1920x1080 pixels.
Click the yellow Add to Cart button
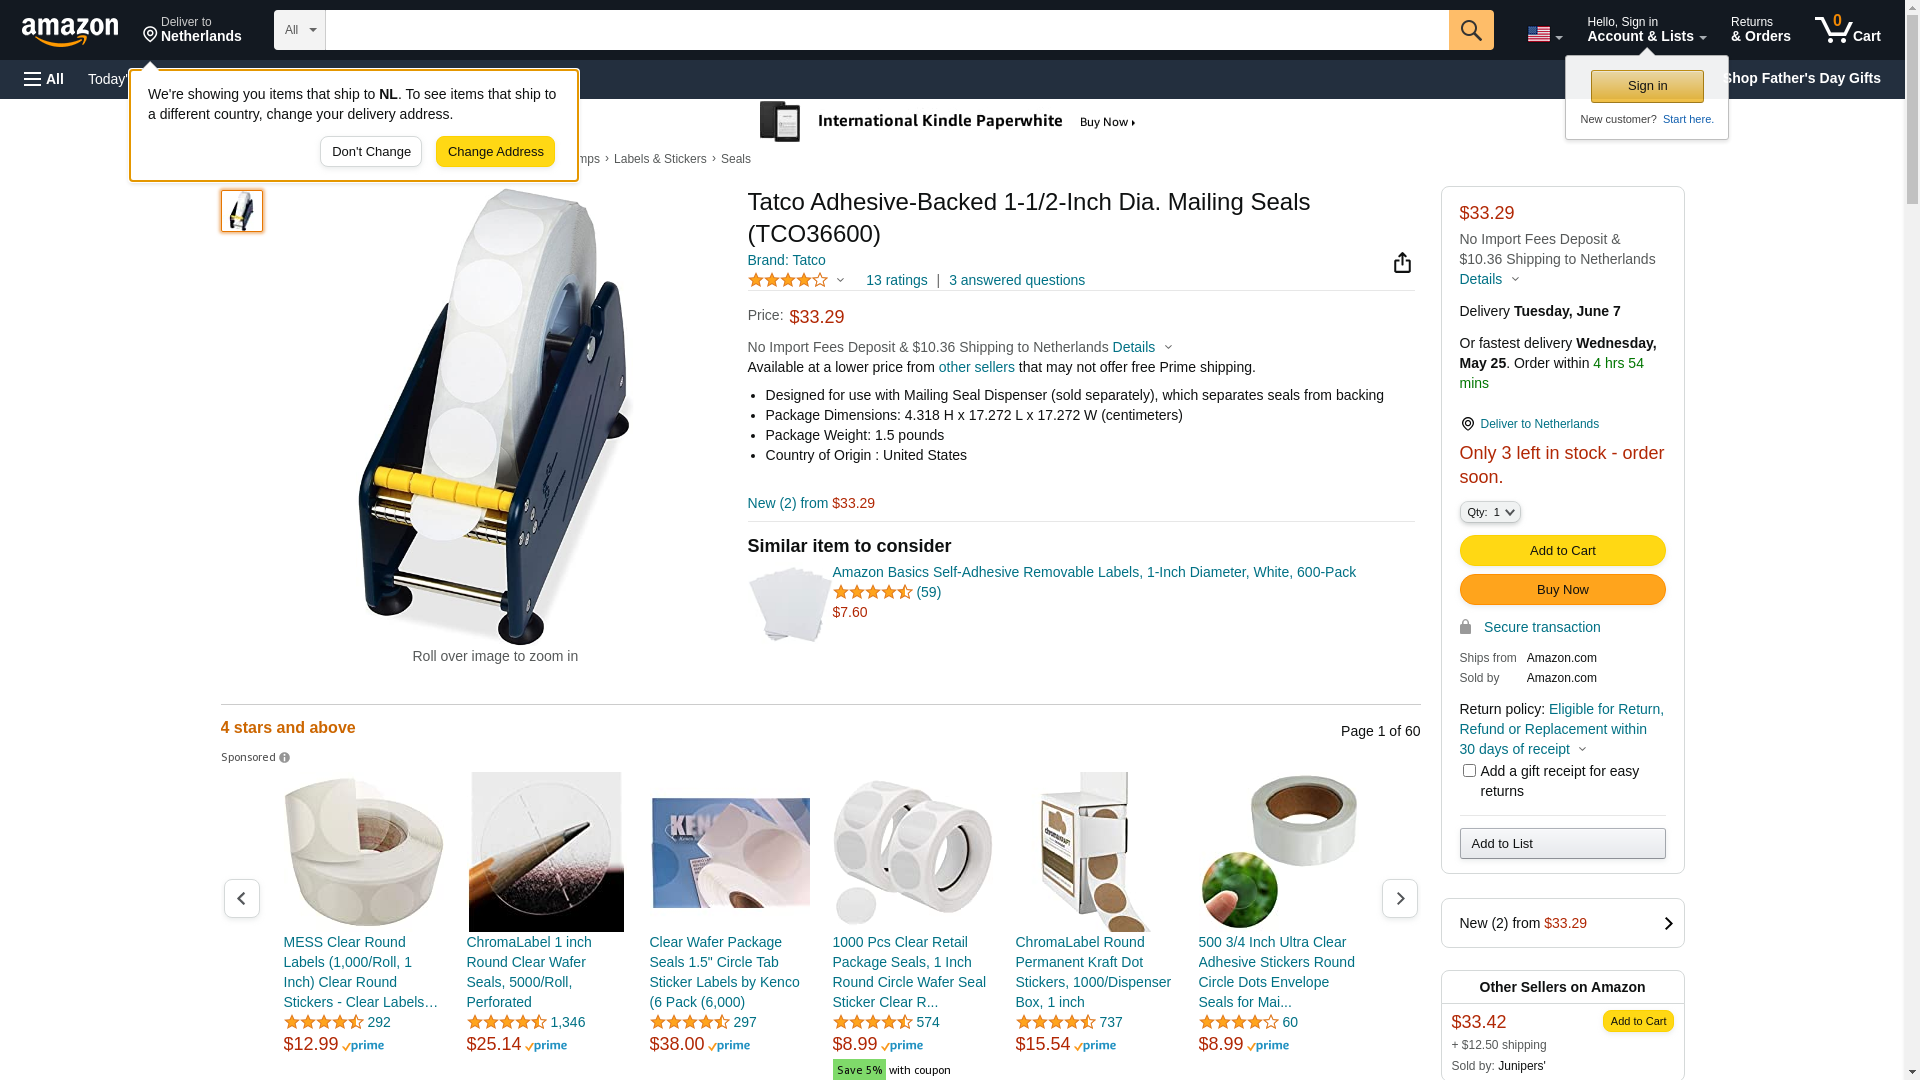[x=1562, y=551]
